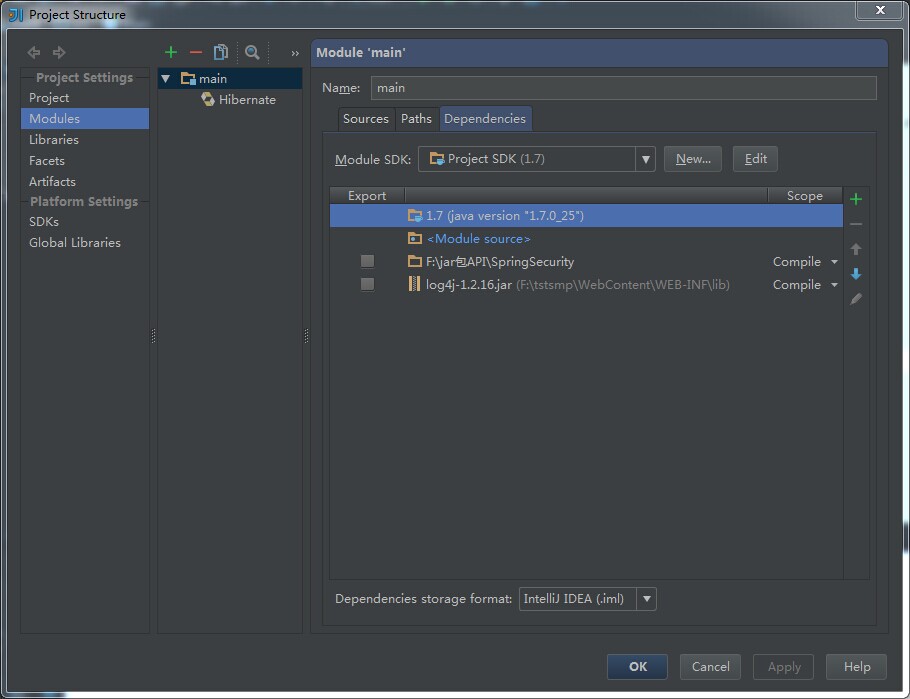
Task: Click the main module folder icon
Action: [x=188, y=78]
